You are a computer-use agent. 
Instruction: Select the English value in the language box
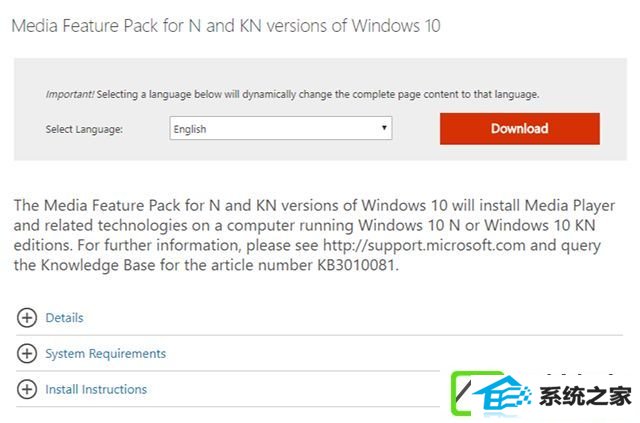click(x=190, y=129)
